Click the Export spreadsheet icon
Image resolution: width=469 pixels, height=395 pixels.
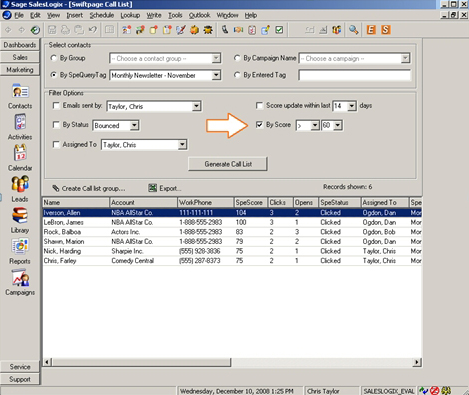pos(153,188)
